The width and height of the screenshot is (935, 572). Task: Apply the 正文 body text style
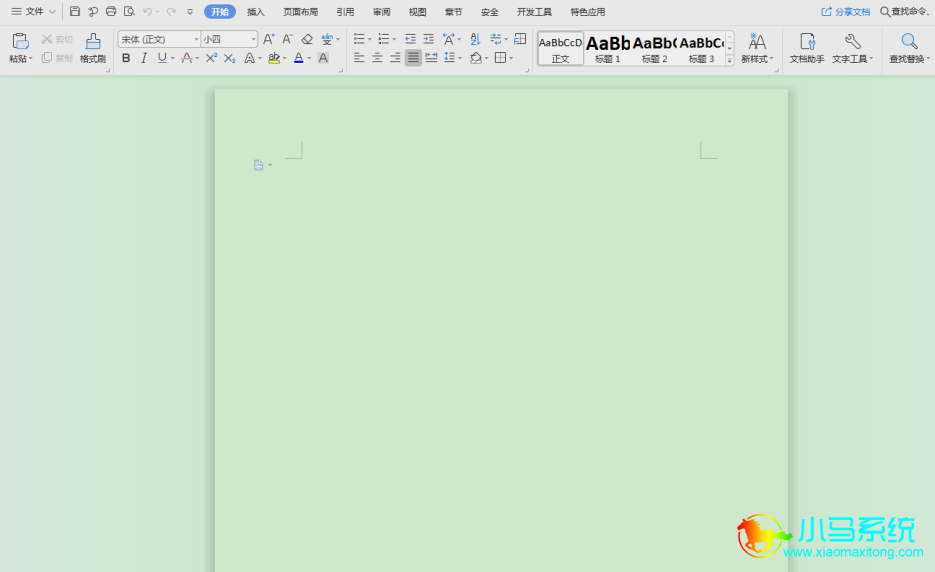coord(561,48)
